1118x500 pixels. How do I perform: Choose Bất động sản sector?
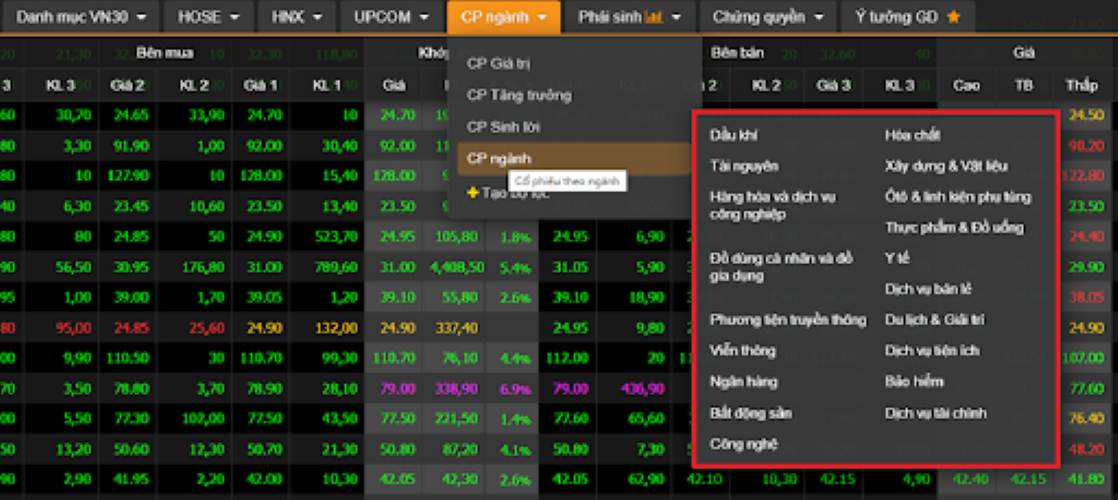coord(751,412)
